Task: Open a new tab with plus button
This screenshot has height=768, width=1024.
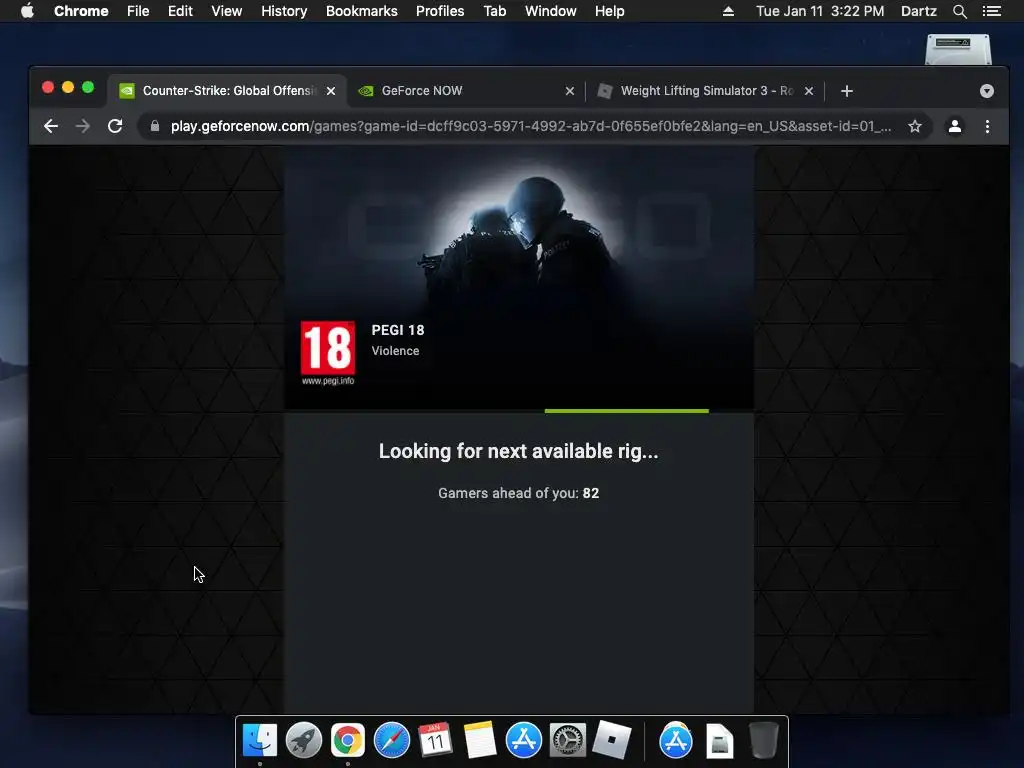Action: [x=847, y=91]
